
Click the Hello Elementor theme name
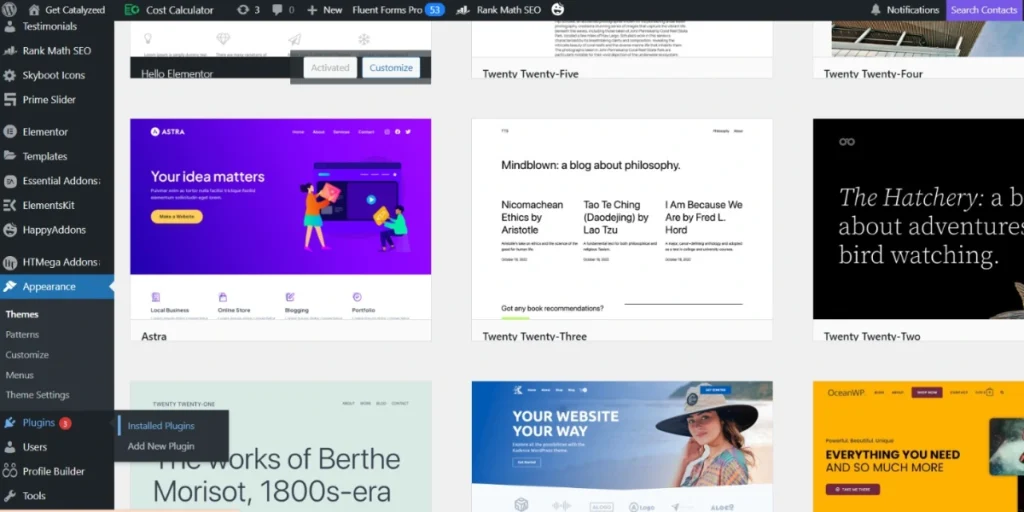177,74
